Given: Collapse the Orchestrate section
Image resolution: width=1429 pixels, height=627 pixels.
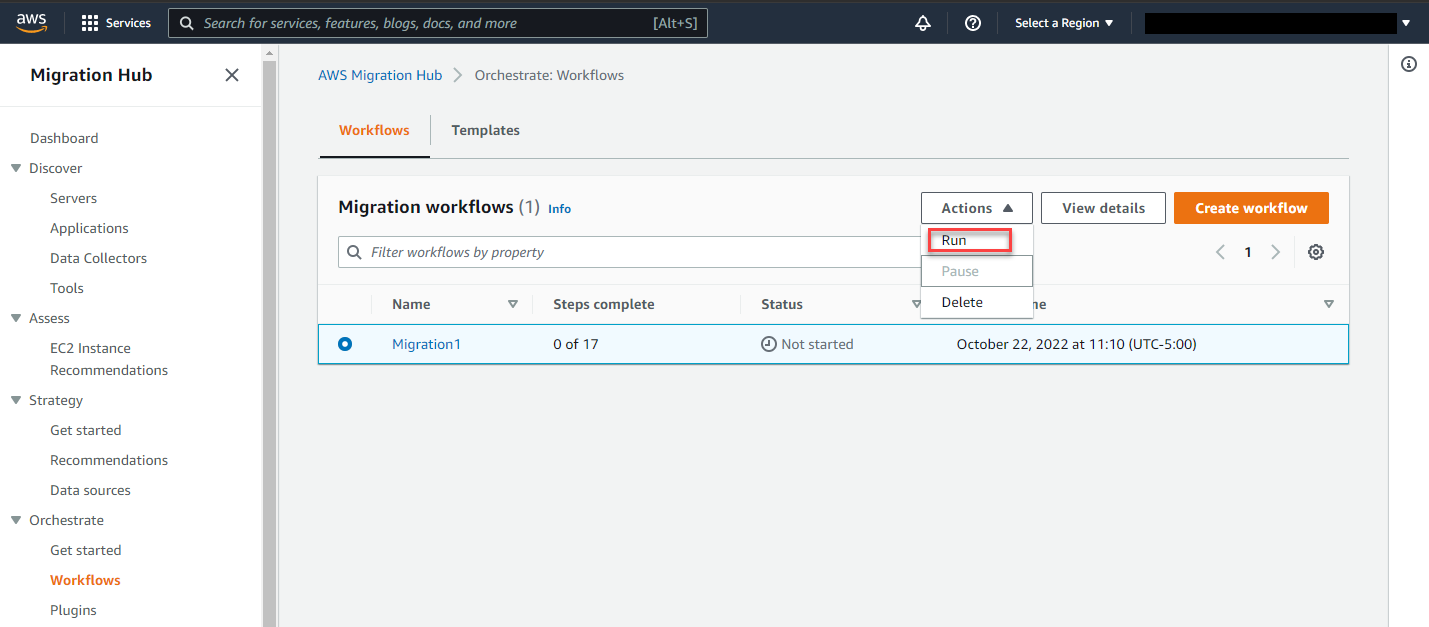Looking at the screenshot, I should 16,520.
